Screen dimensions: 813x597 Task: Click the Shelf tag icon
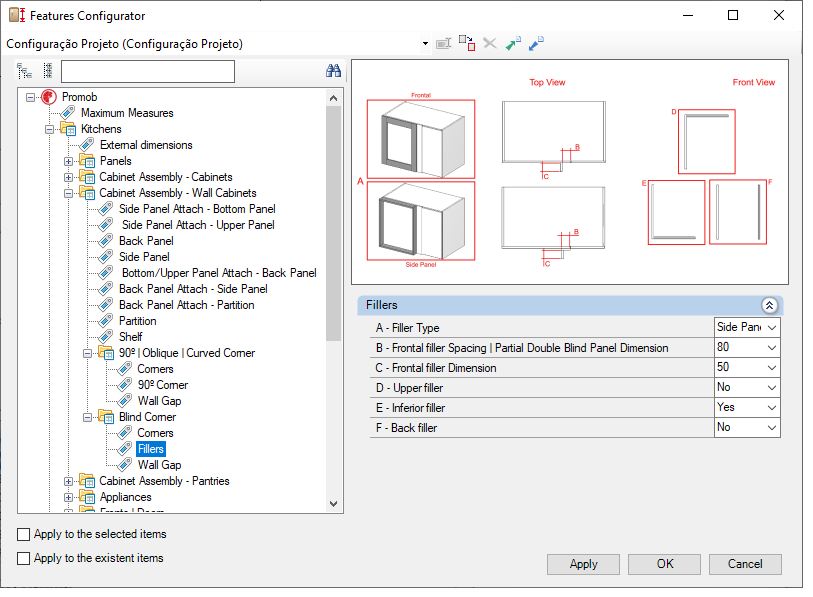[x=106, y=337]
